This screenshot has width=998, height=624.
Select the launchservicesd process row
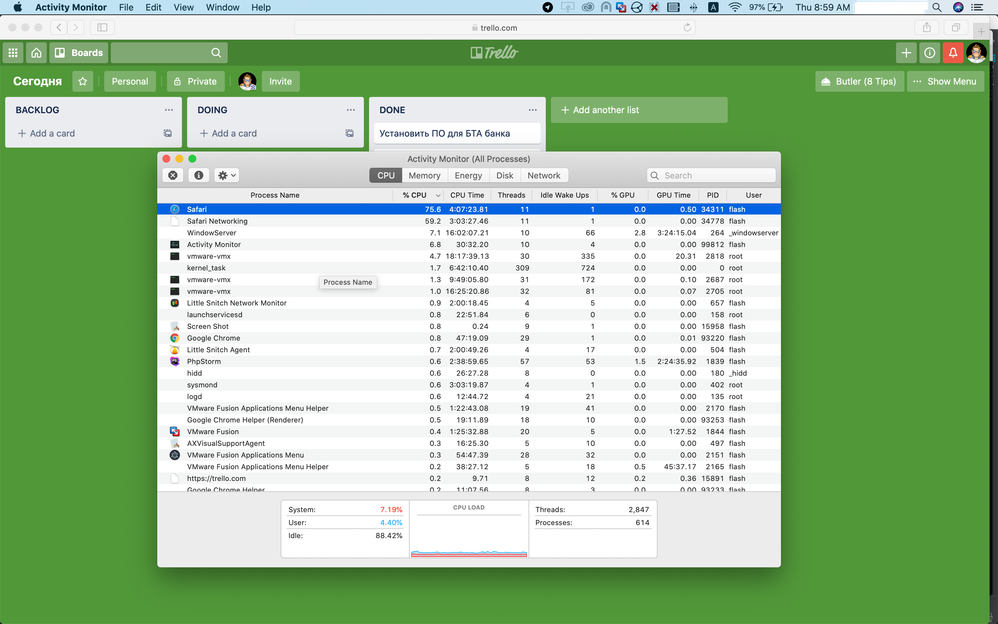pyautogui.click(x=469, y=315)
